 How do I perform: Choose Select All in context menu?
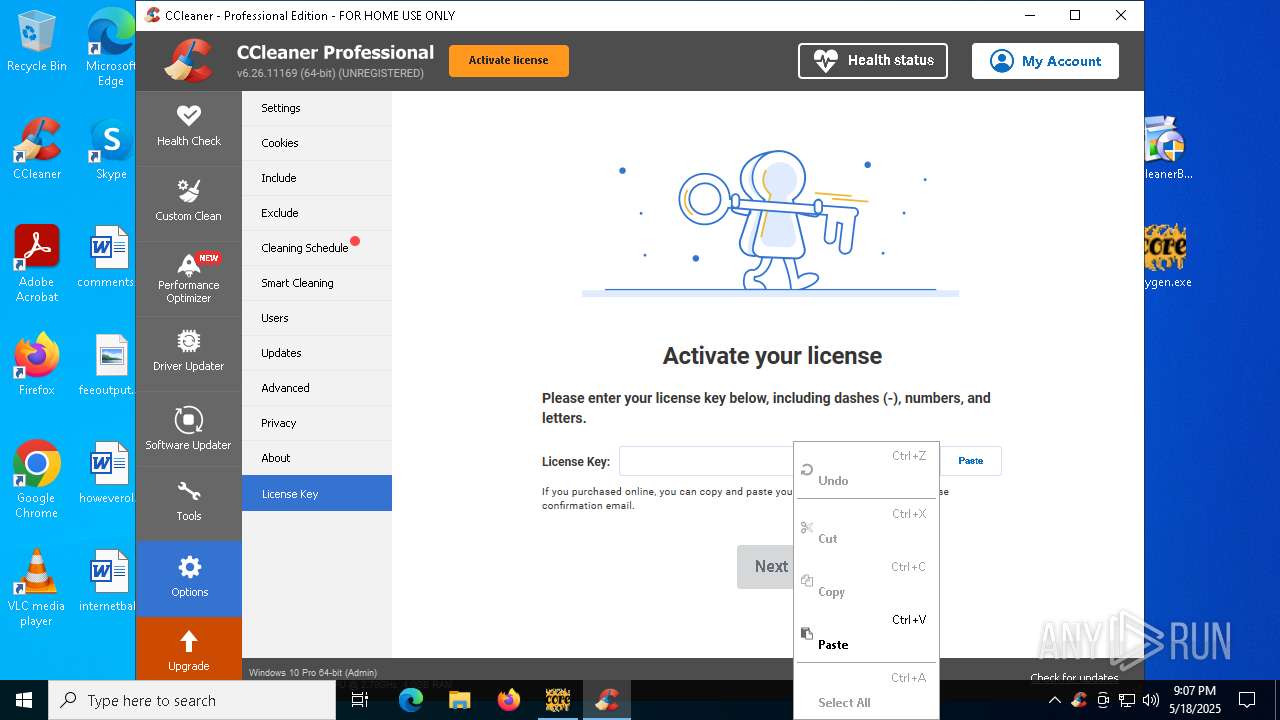coord(866,691)
